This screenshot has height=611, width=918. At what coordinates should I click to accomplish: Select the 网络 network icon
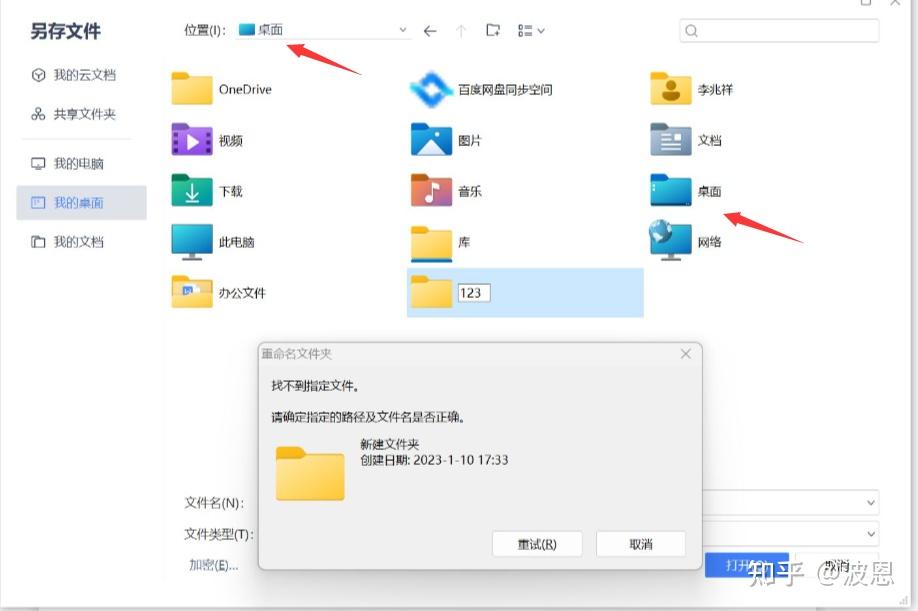tap(668, 241)
